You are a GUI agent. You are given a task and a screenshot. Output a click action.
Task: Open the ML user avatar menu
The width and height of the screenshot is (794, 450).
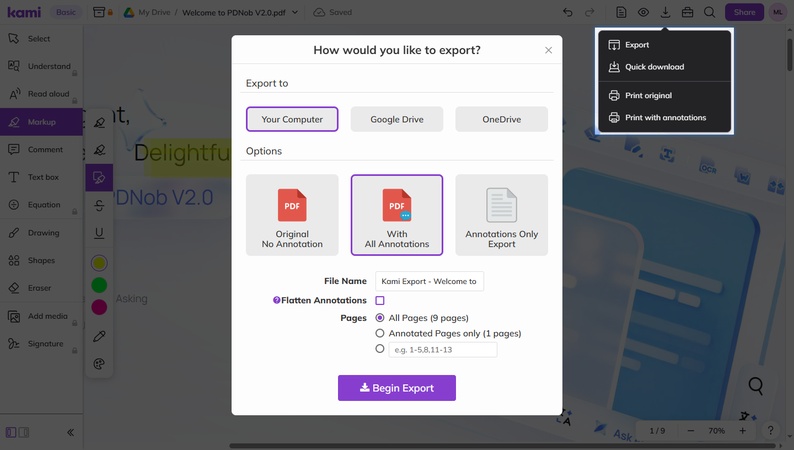[778, 12]
